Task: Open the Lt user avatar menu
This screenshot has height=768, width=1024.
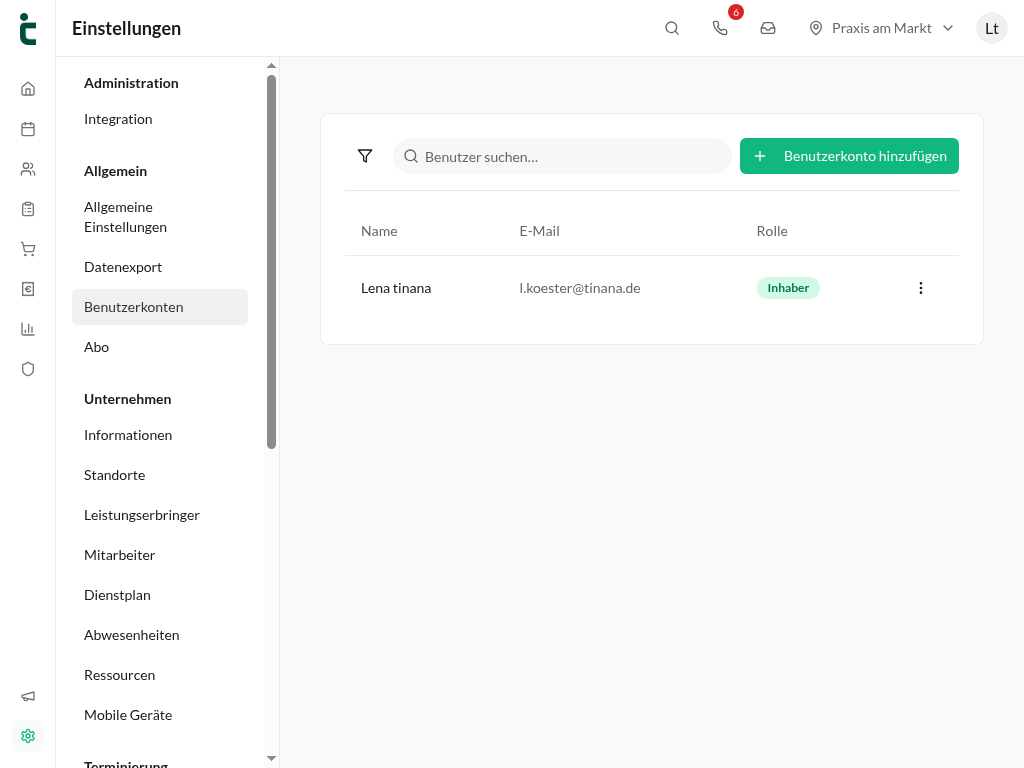Action: (x=991, y=28)
